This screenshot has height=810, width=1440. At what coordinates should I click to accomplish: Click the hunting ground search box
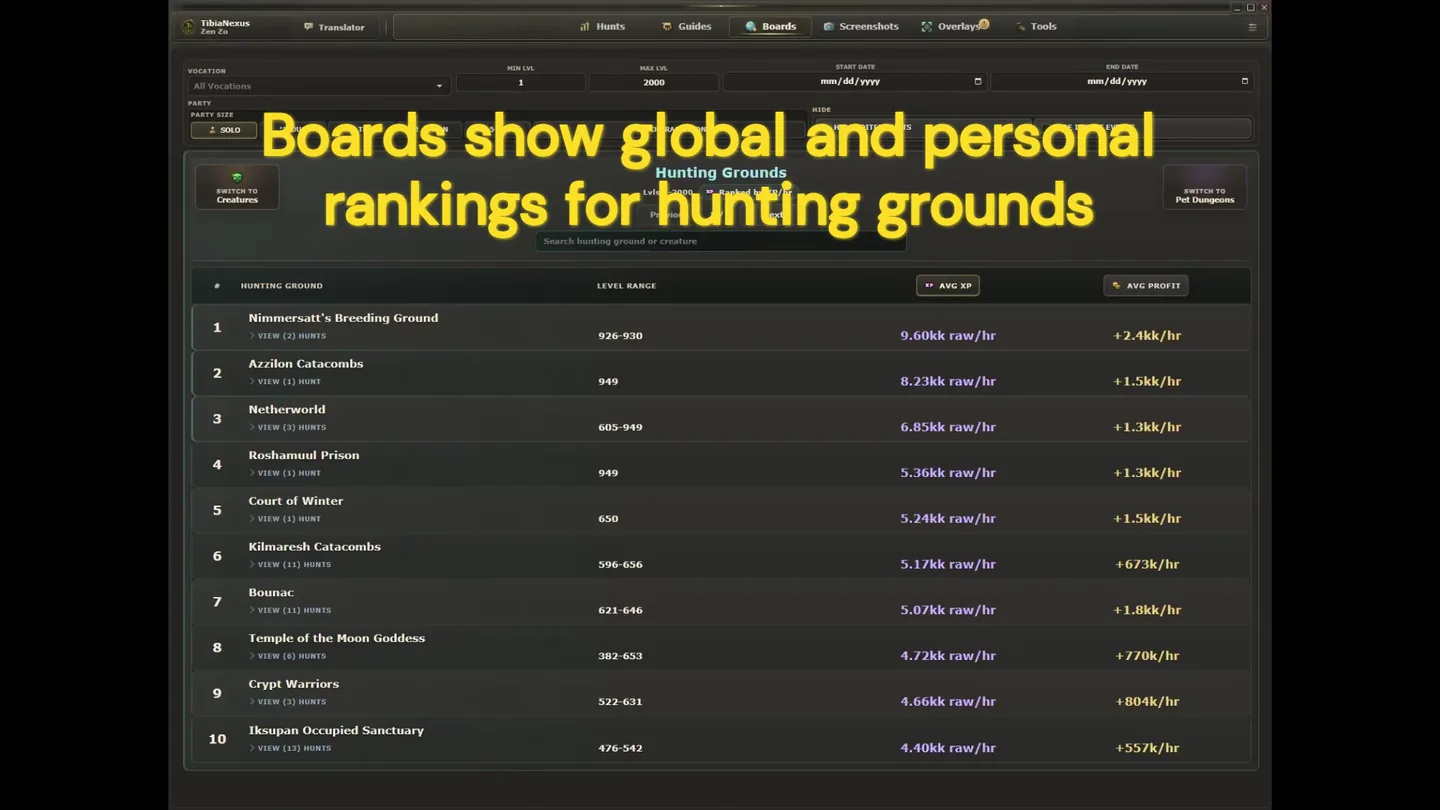tap(720, 241)
